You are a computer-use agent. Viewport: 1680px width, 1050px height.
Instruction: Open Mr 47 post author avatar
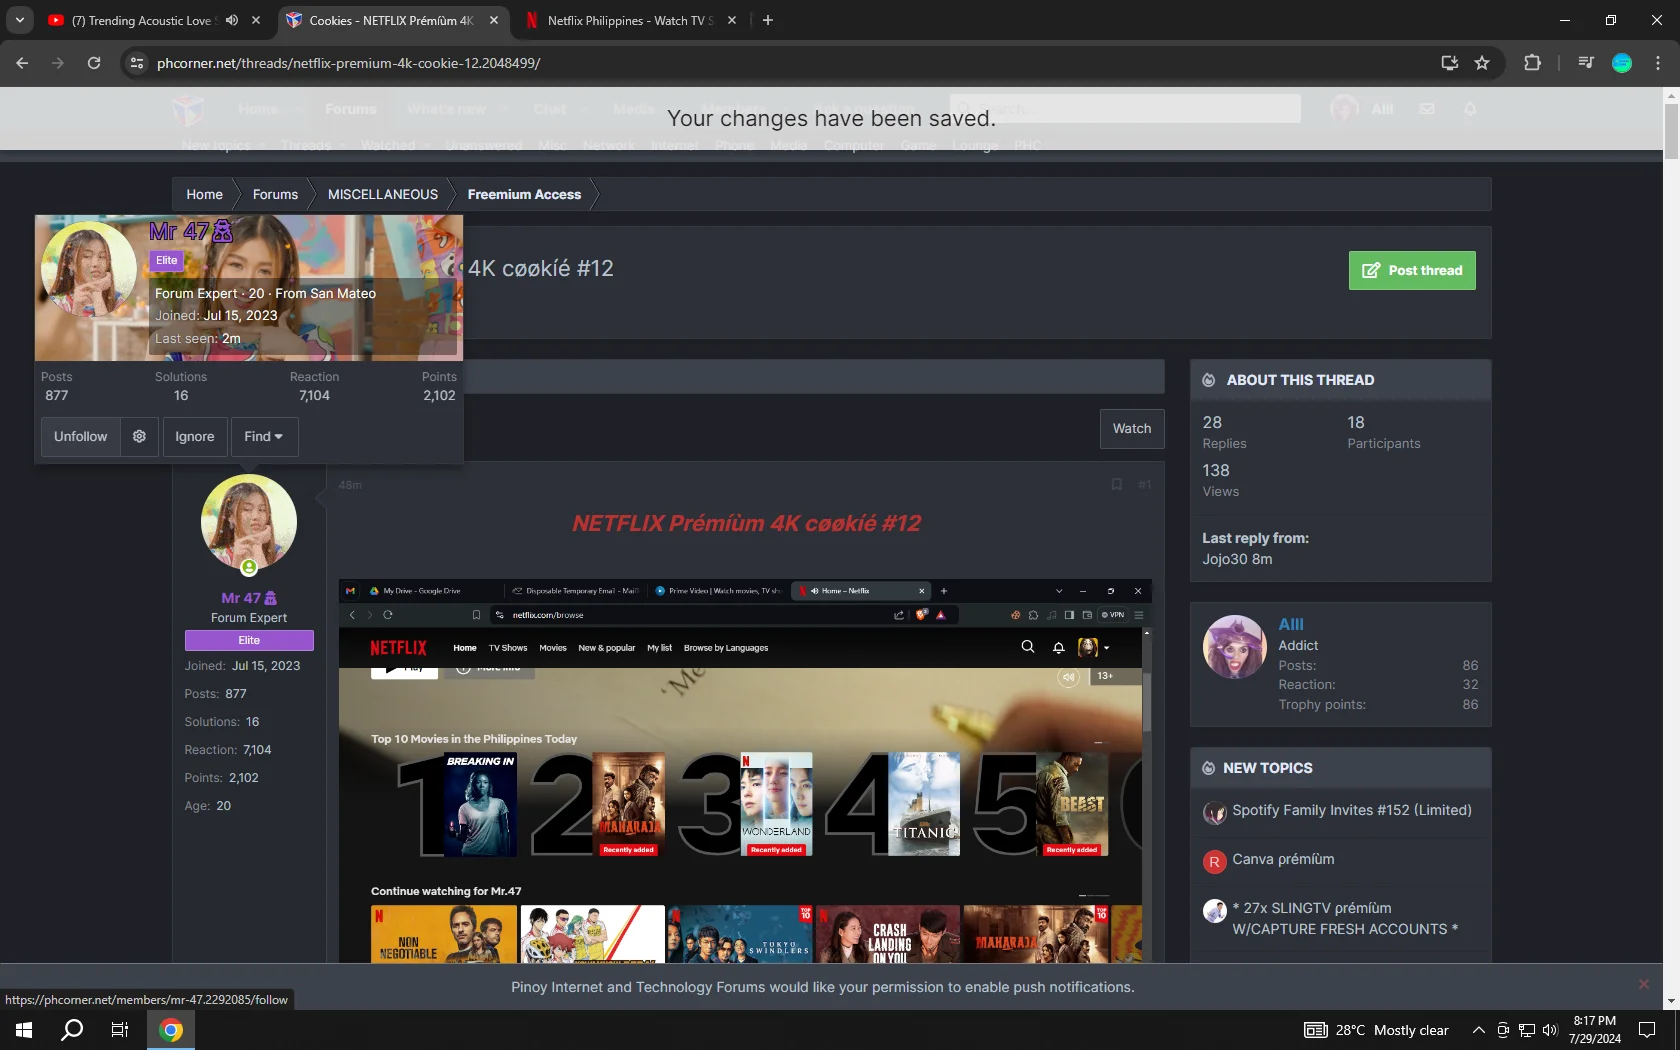click(249, 522)
